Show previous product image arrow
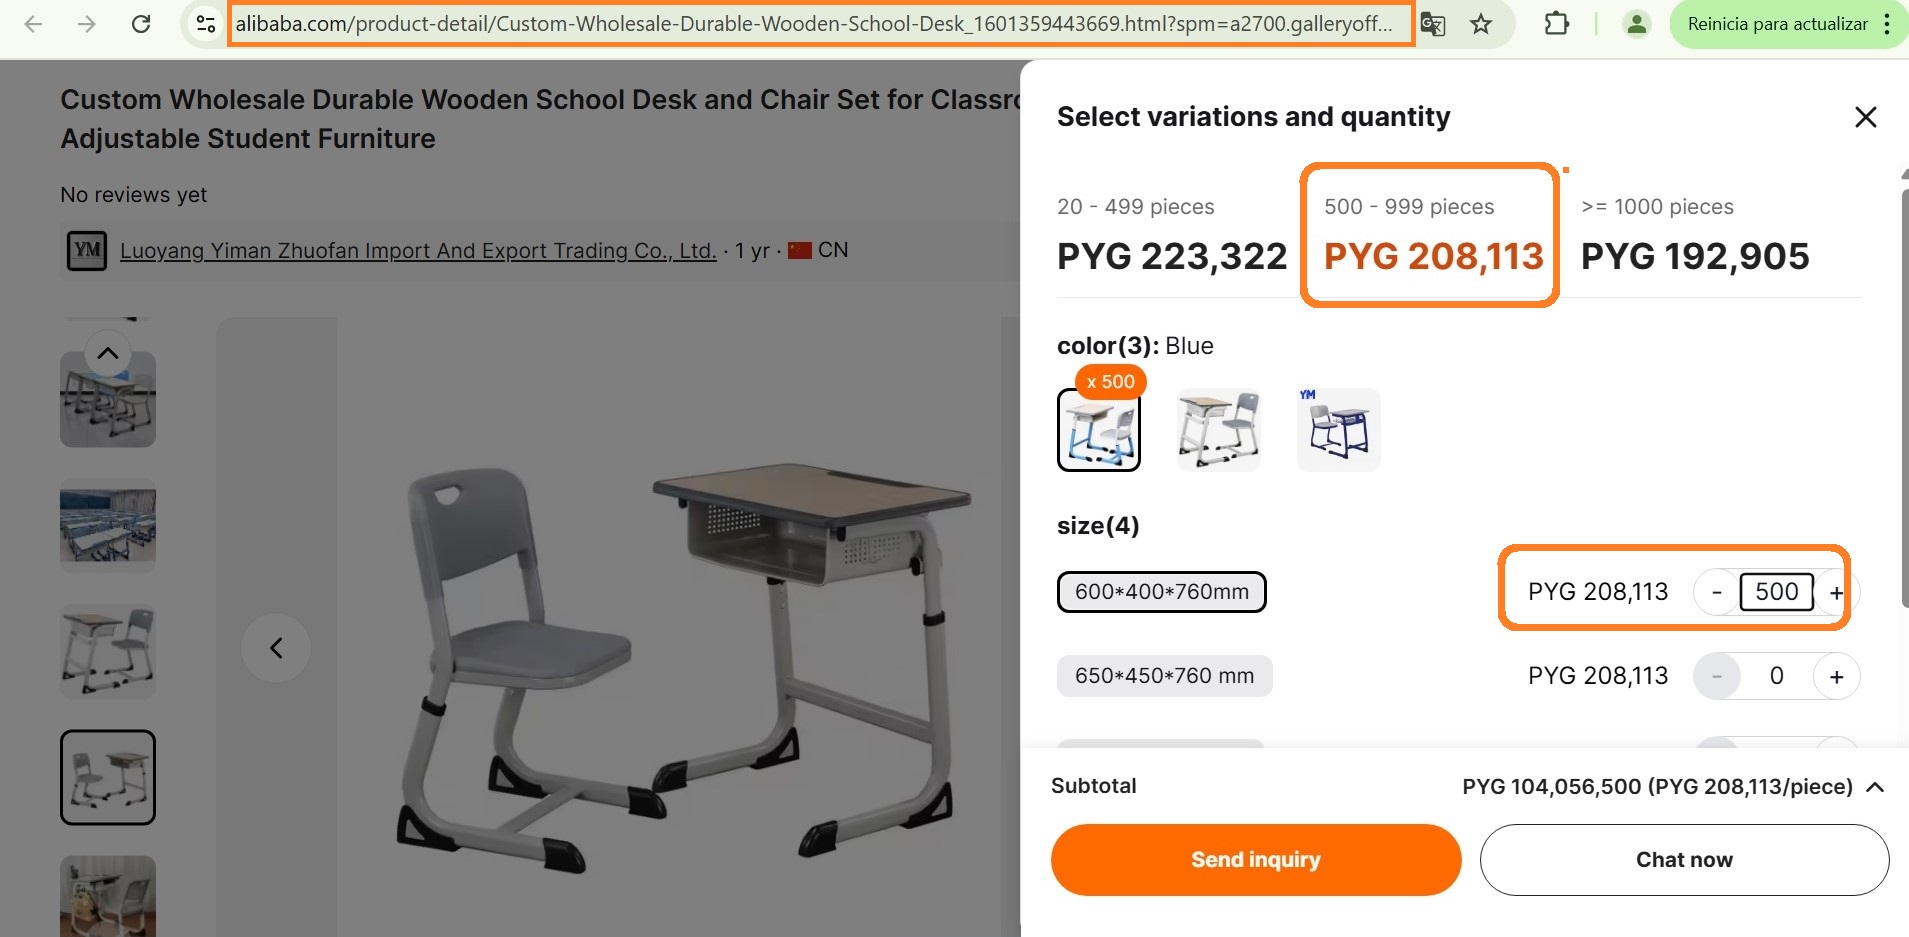 pos(276,648)
